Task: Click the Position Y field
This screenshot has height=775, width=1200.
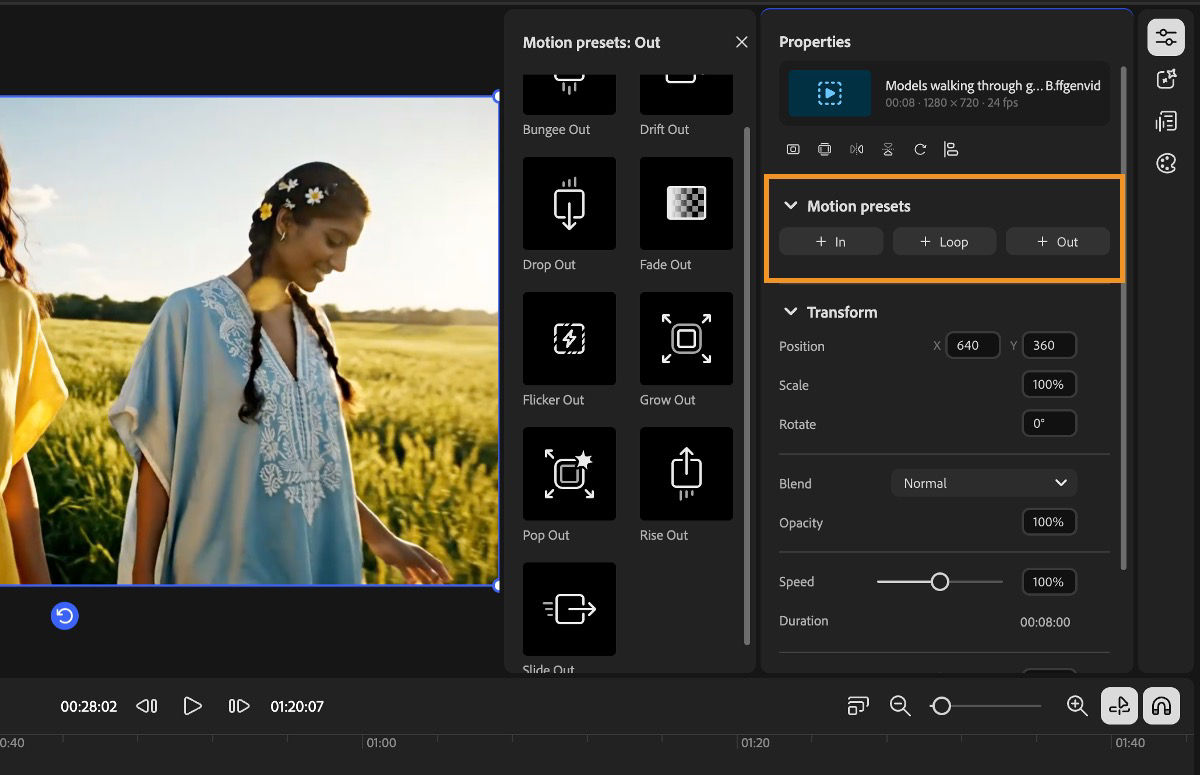Action: coord(1049,345)
